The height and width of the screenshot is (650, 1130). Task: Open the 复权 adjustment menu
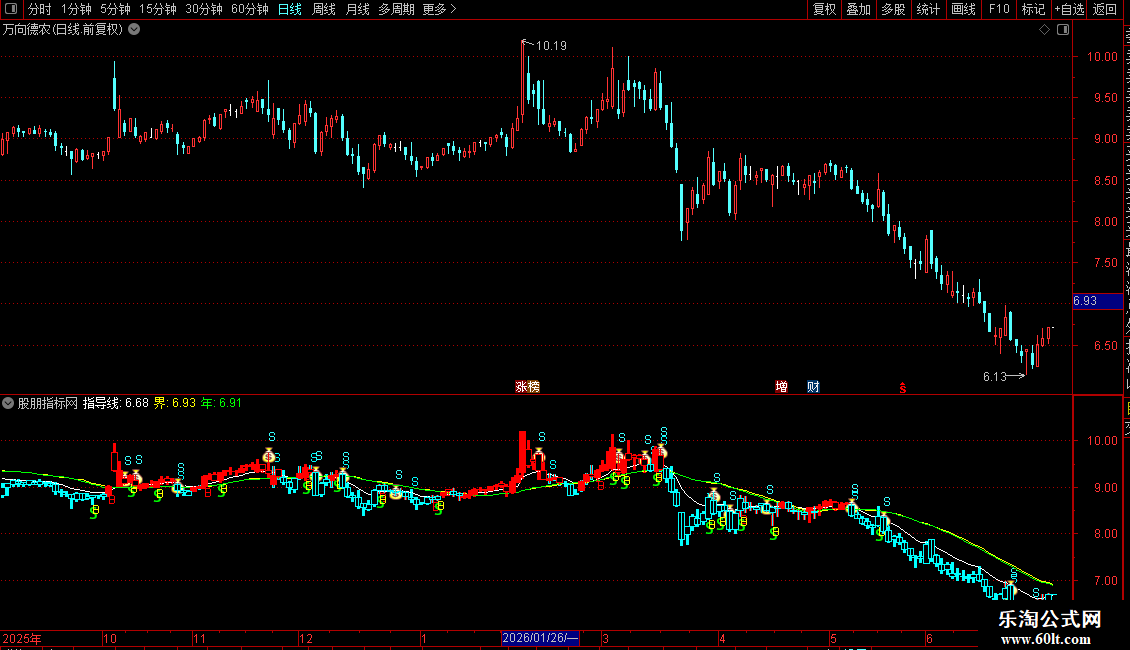point(824,9)
